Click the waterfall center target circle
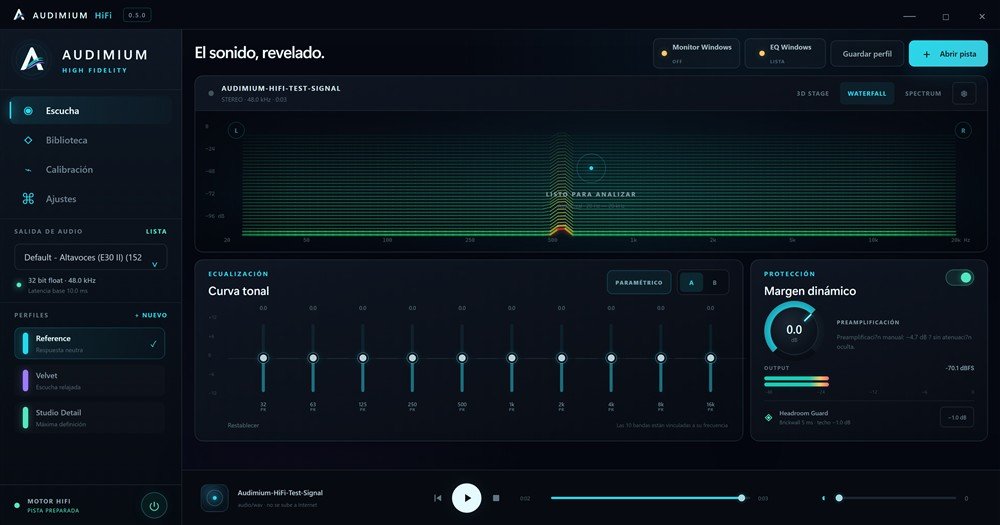This screenshot has height=525, width=1000. coord(591,168)
